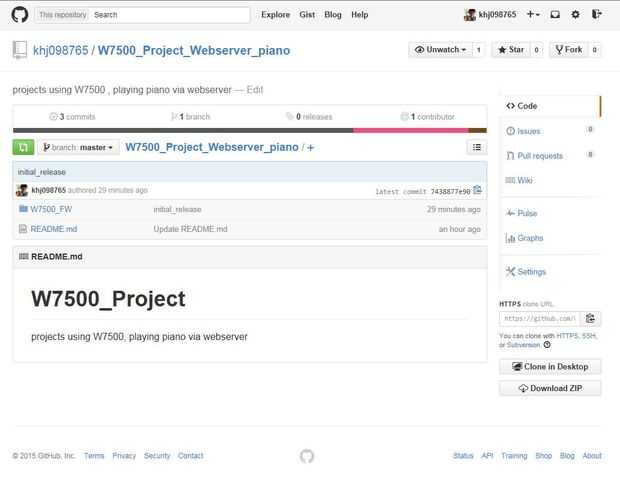Screen dimensions: 620x486
Task: Click the green compare and review button
Action: click(x=23, y=148)
